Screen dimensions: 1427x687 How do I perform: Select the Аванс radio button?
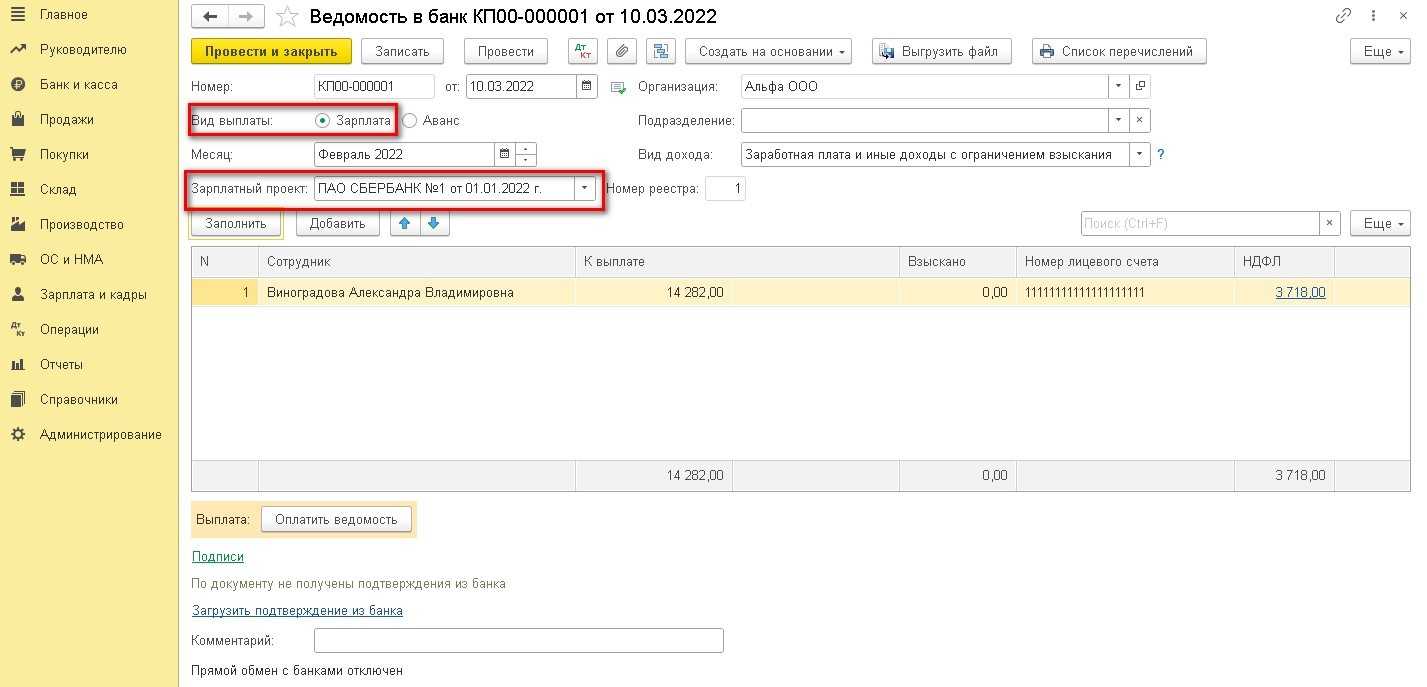410,121
